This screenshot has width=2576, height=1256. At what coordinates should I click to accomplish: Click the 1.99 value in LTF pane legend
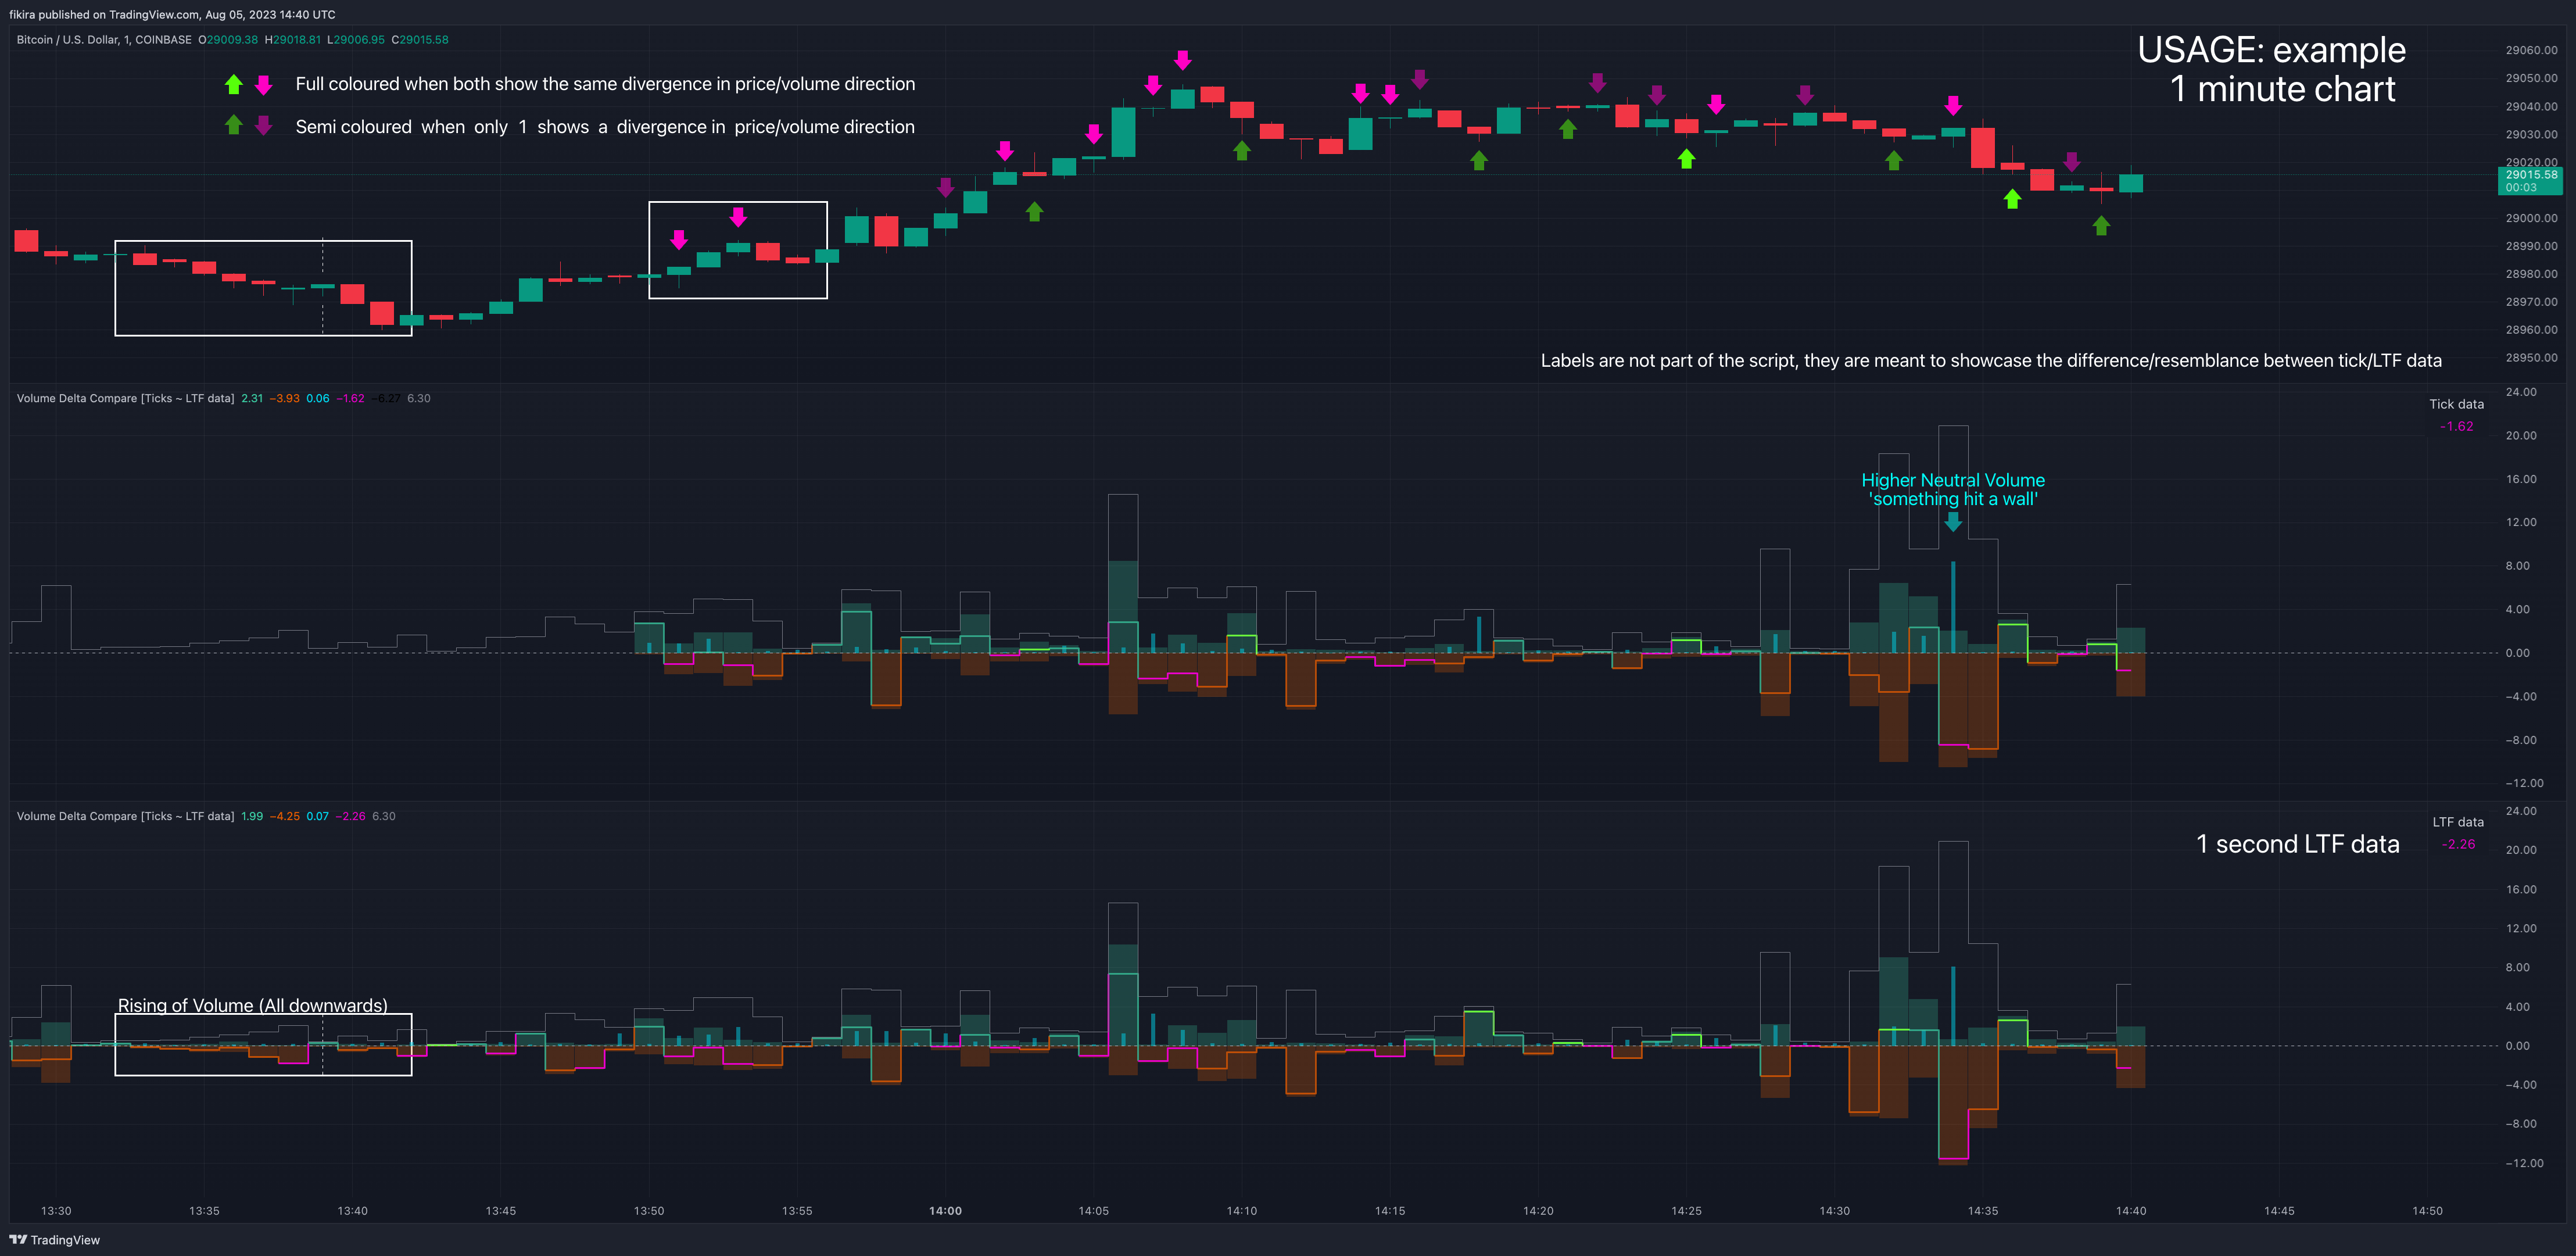(x=252, y=816)
